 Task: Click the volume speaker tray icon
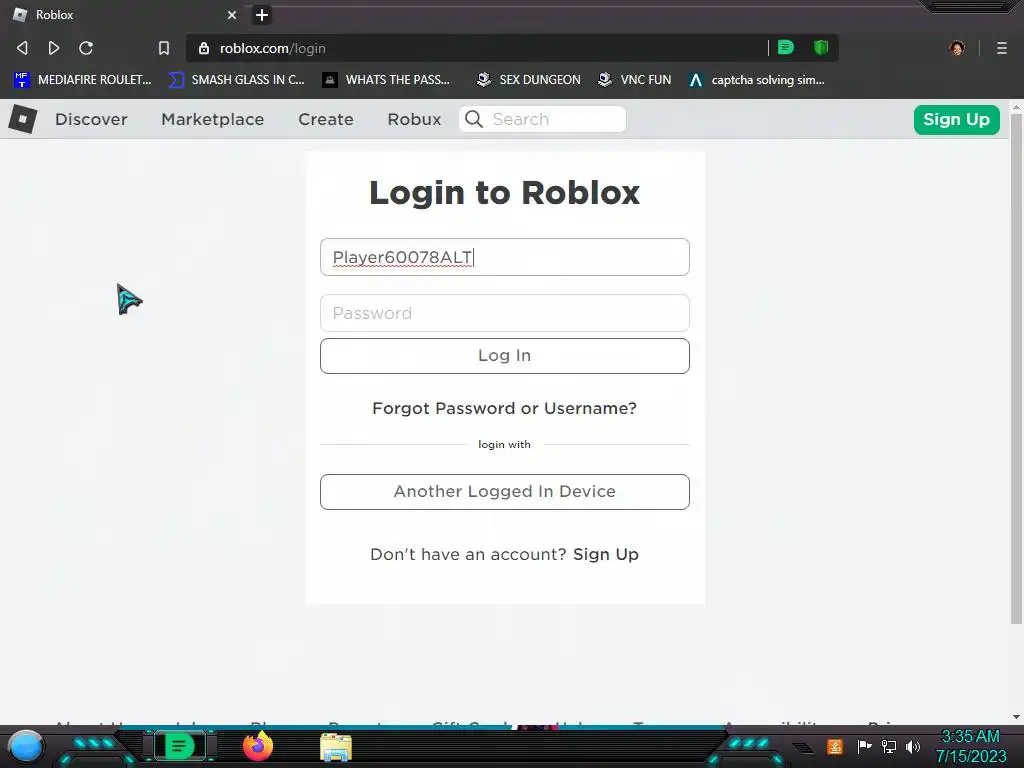coord(913,746)
